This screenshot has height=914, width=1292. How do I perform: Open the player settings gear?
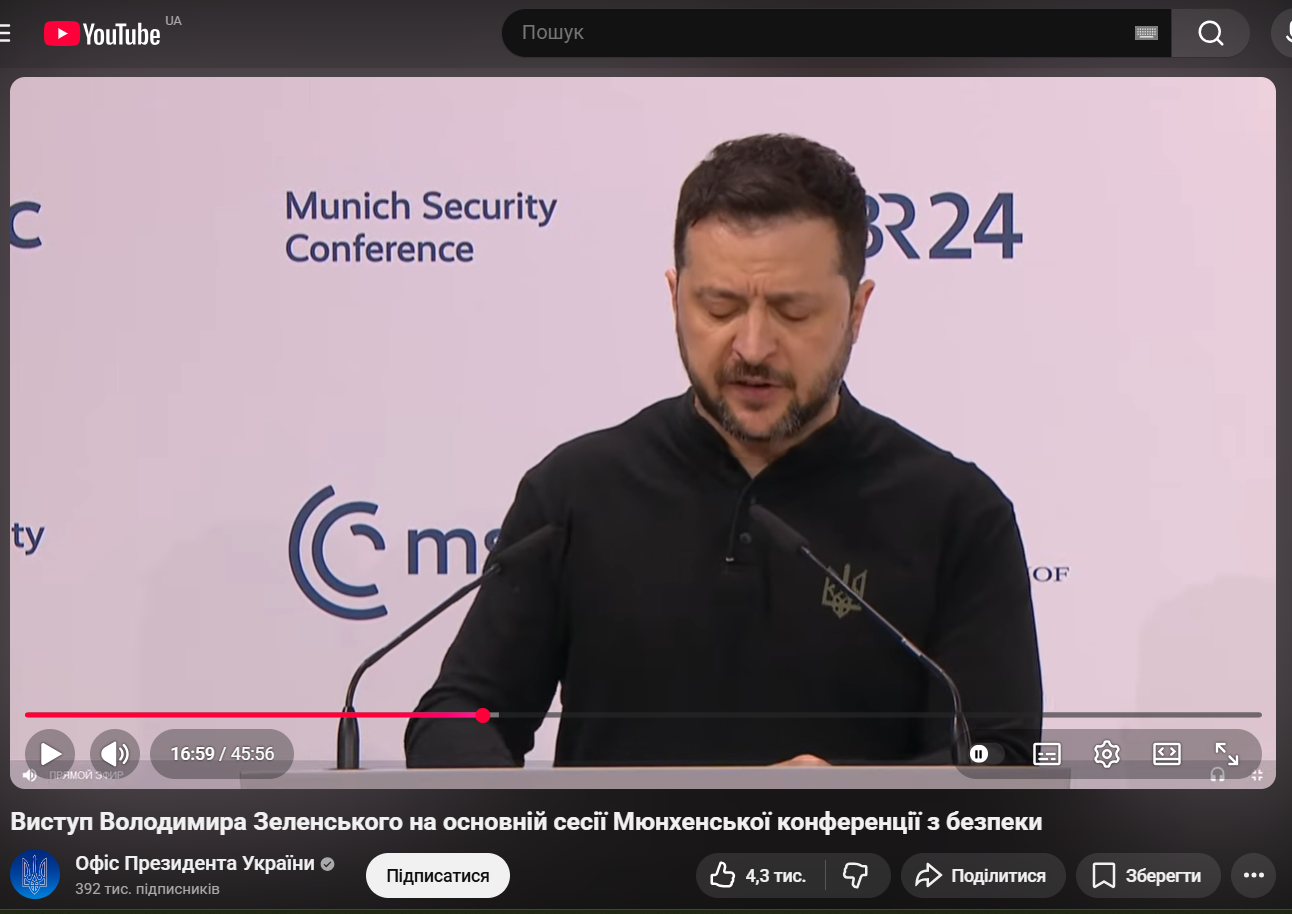pos(1106,754)
